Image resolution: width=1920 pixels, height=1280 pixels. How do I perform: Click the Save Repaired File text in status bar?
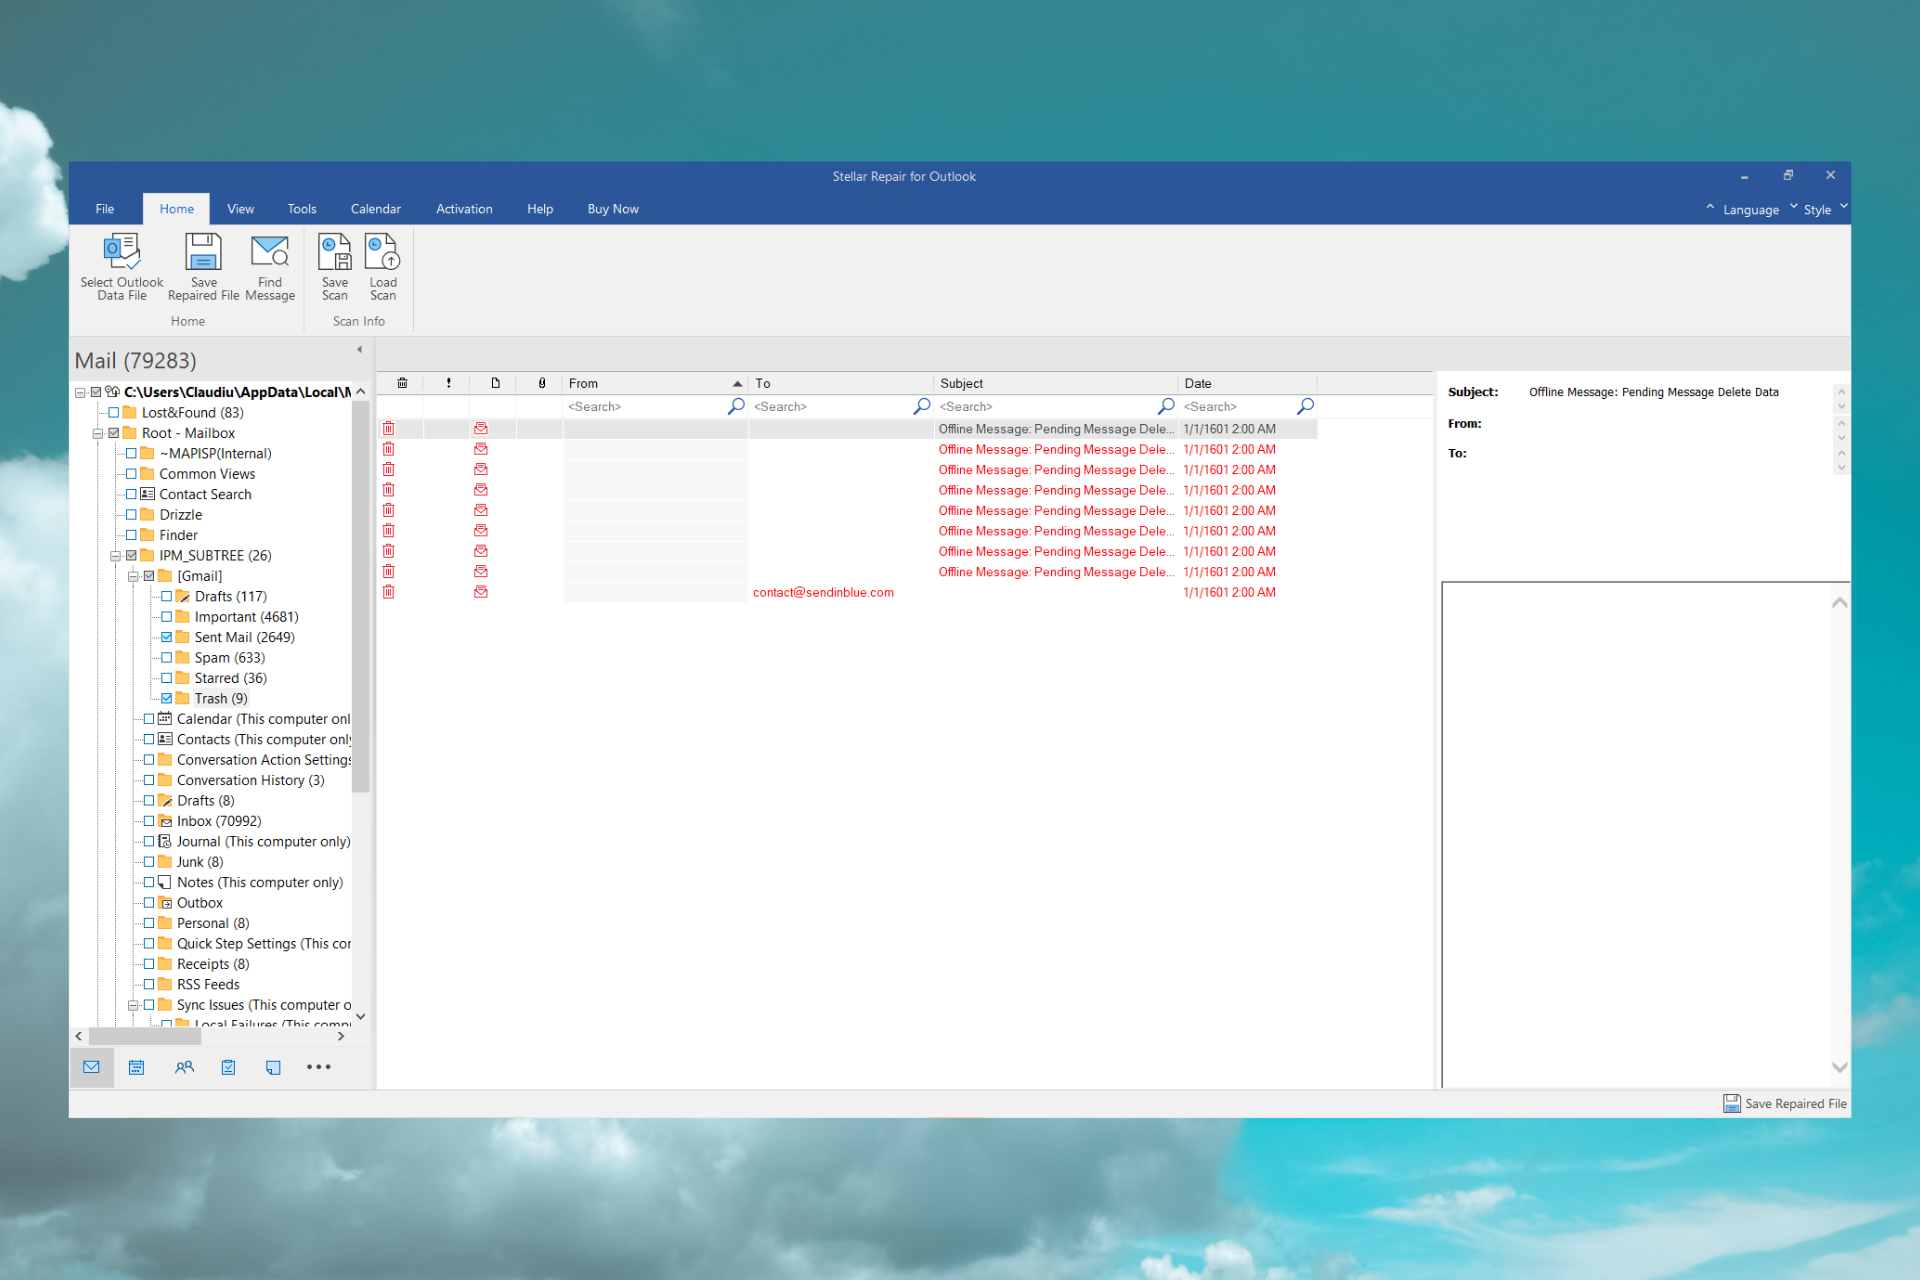point(1795,1104)
